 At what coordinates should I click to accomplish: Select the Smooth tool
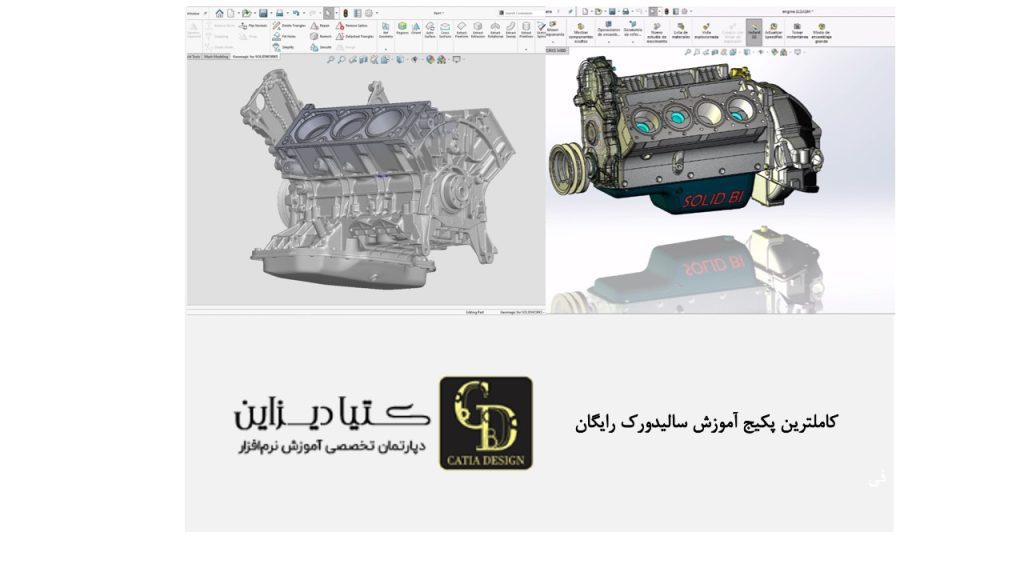pyautogui.click(x=314, y=47)
